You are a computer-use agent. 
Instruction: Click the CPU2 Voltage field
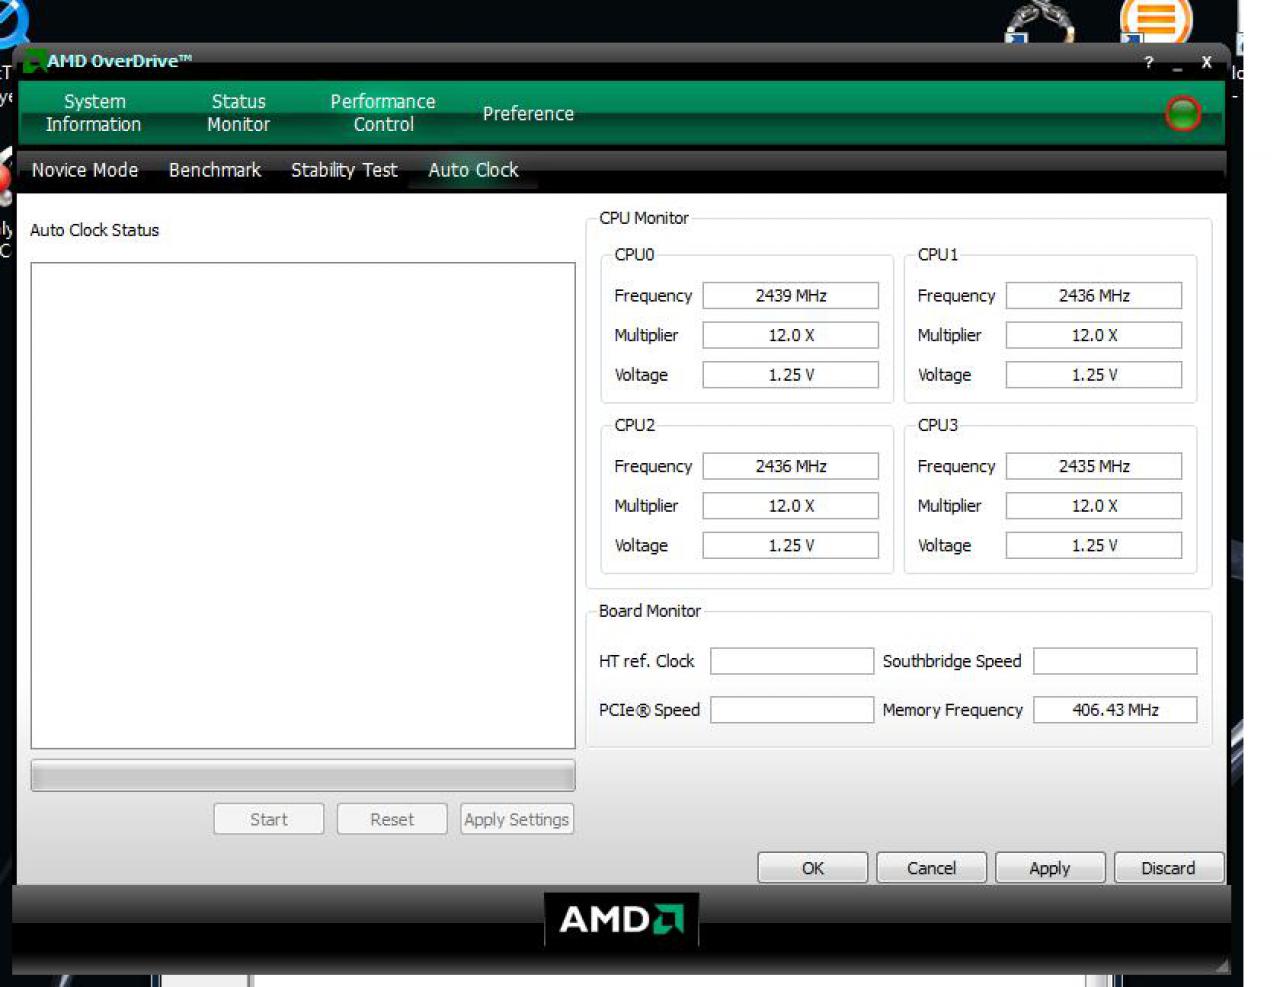pos(791,545)
